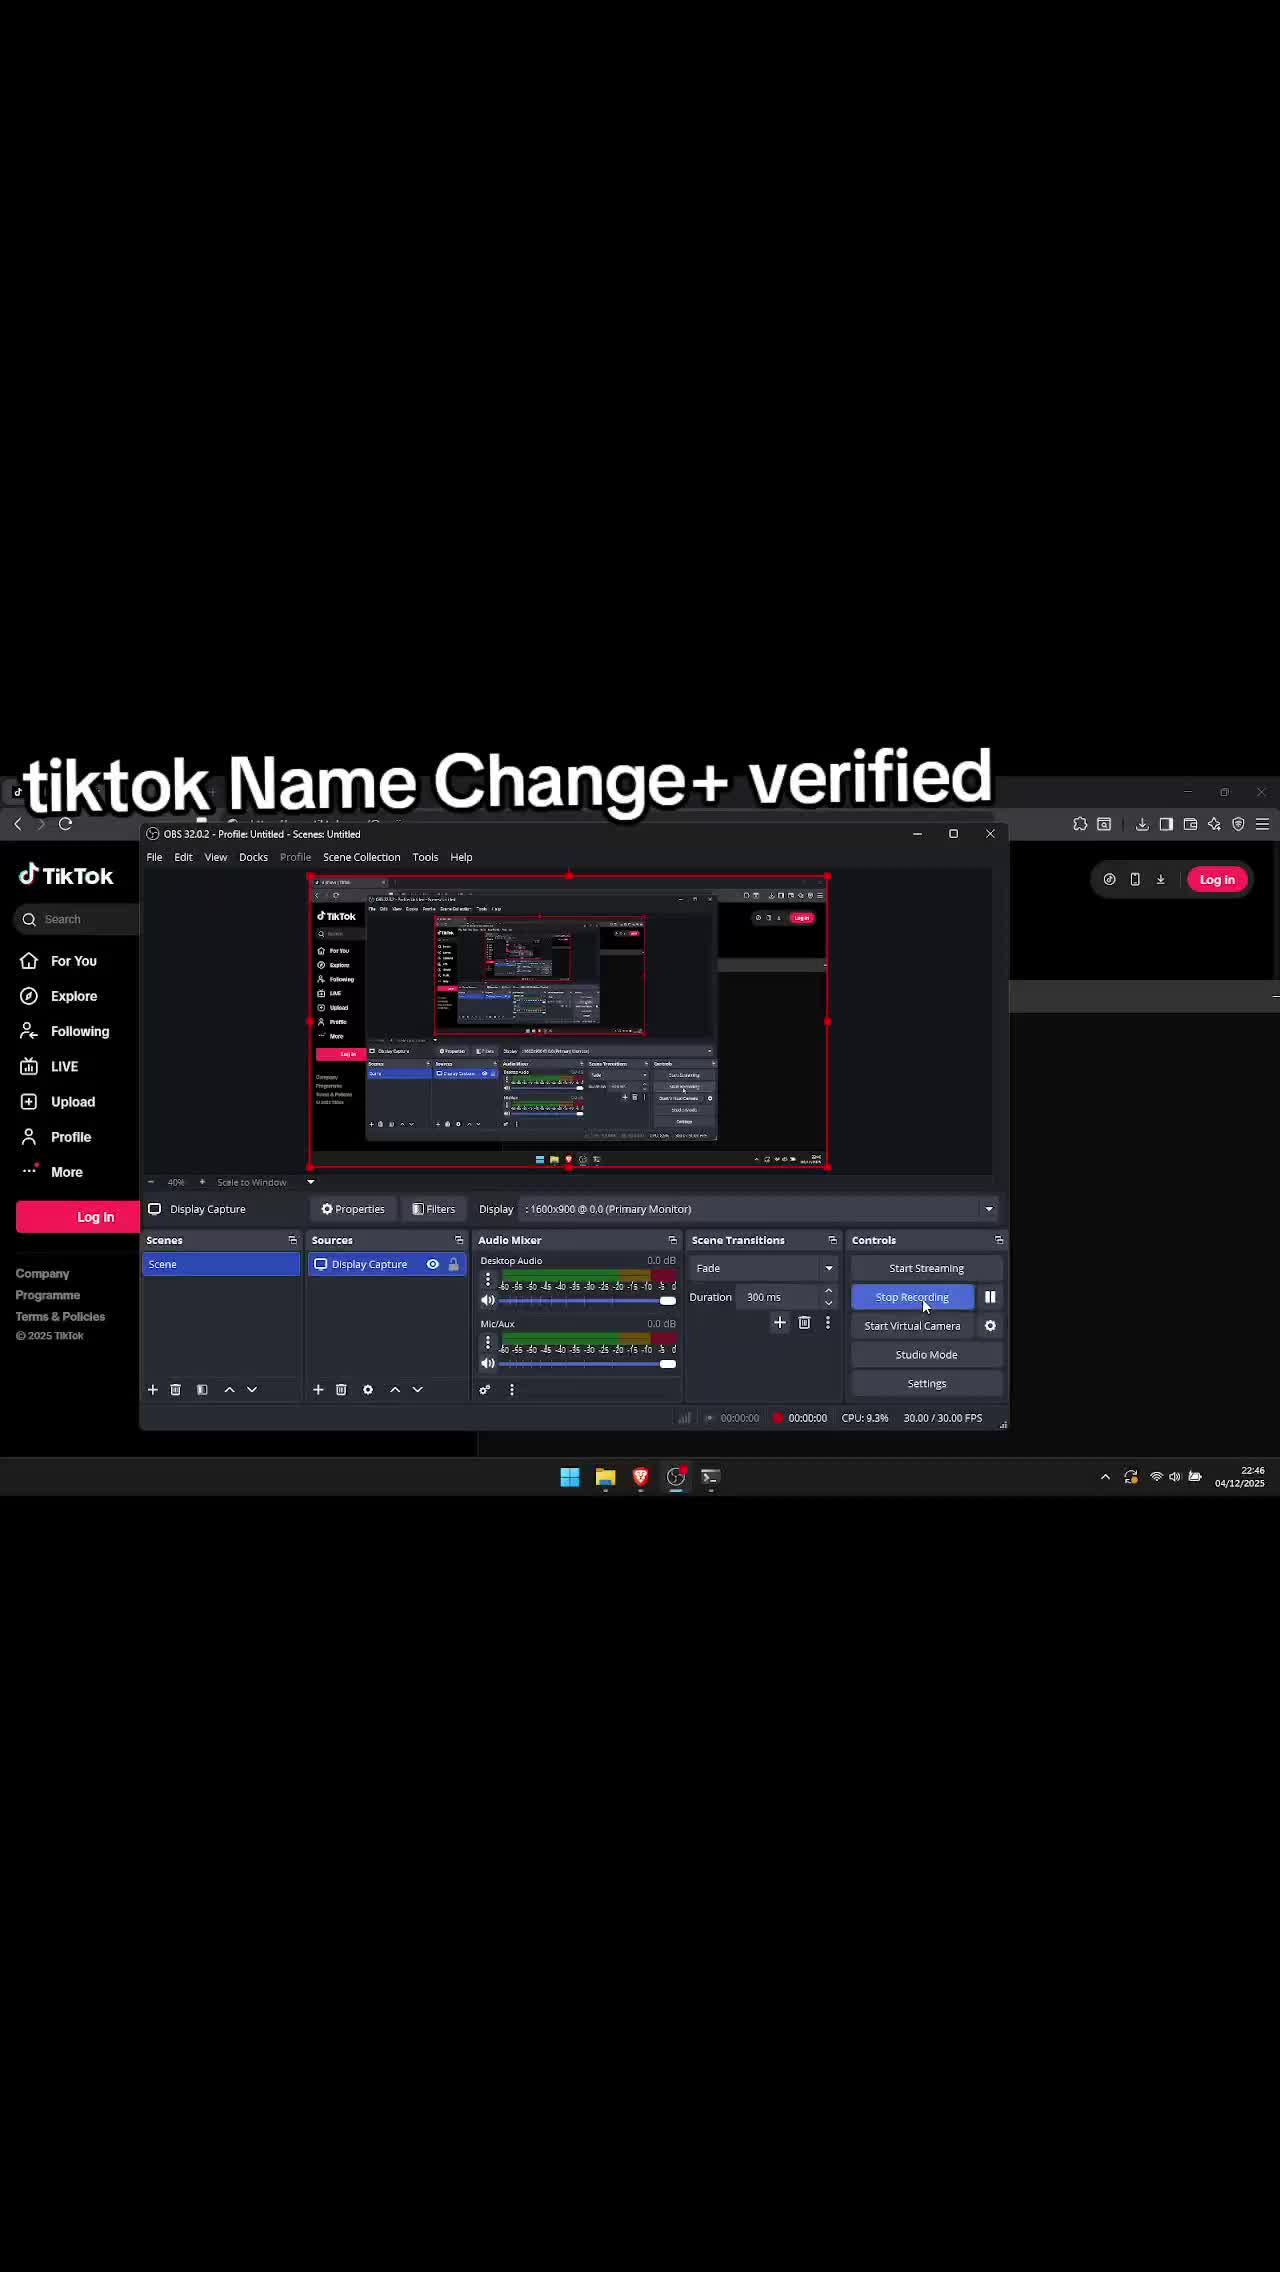Open source Filters button

[x=434, y=1209]
